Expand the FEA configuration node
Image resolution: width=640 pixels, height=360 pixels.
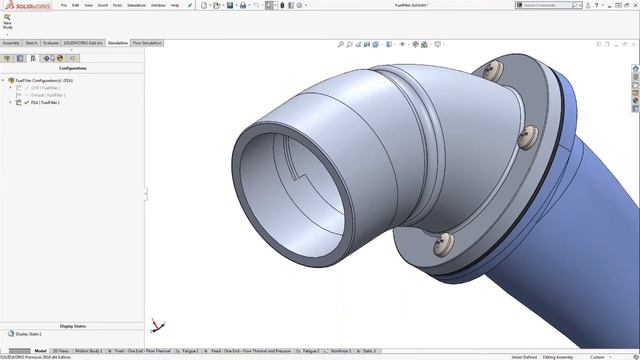[x=11, y=102]
